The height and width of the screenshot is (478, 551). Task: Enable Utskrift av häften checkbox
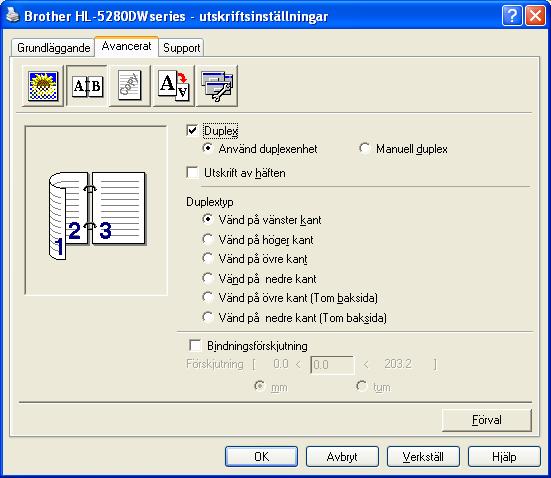click(x=192, y=173)
